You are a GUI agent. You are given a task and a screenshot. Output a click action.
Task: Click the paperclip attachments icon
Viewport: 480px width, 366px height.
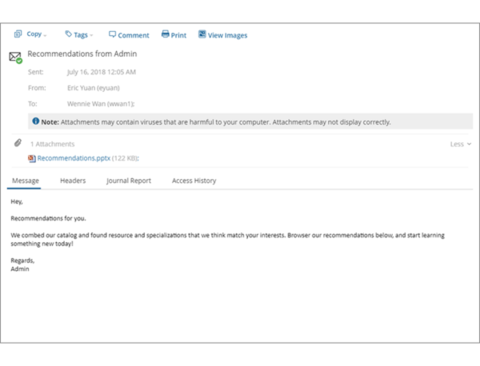pyautogui.click(x=18, y=143)
